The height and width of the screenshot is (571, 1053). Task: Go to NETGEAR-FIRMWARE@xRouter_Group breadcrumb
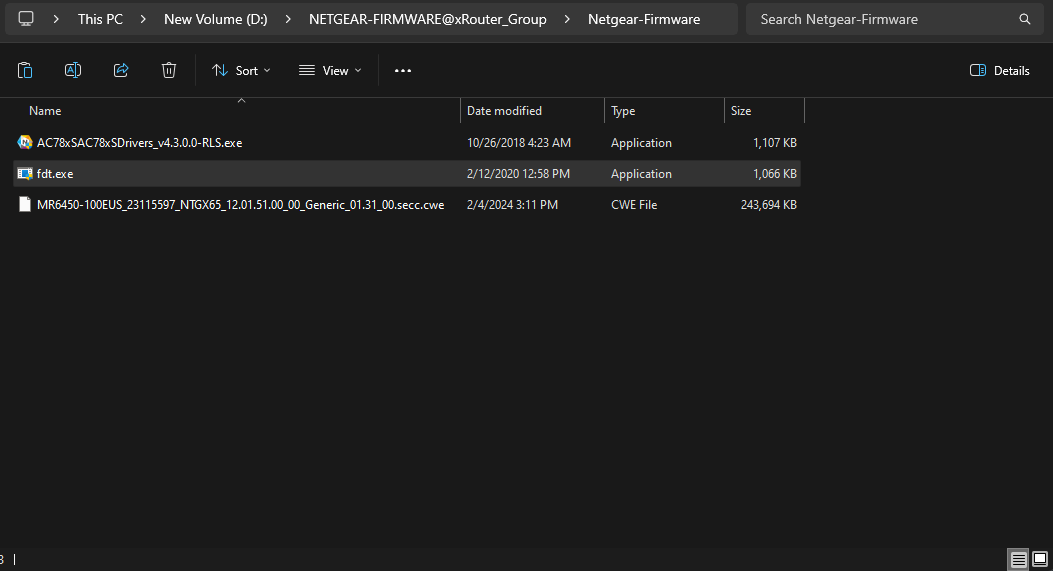pyautogui.click(x=428, y=19)
